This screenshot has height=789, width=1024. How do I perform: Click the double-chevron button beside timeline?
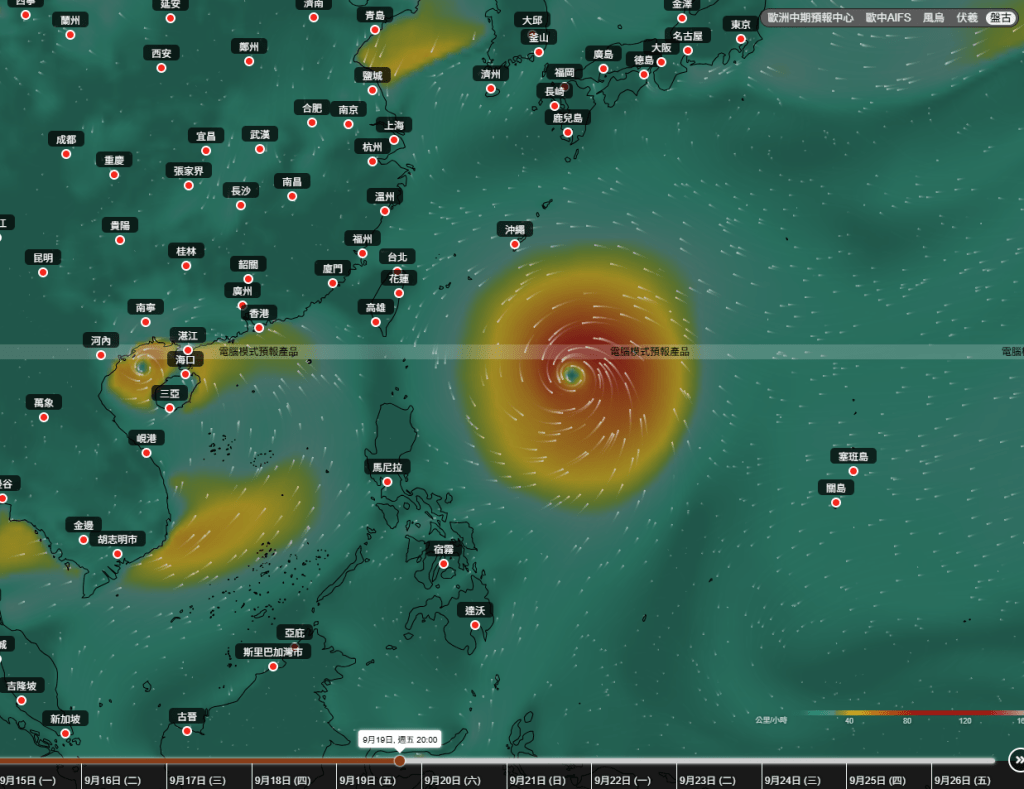pyautogui.click(x=1017, y=760)
